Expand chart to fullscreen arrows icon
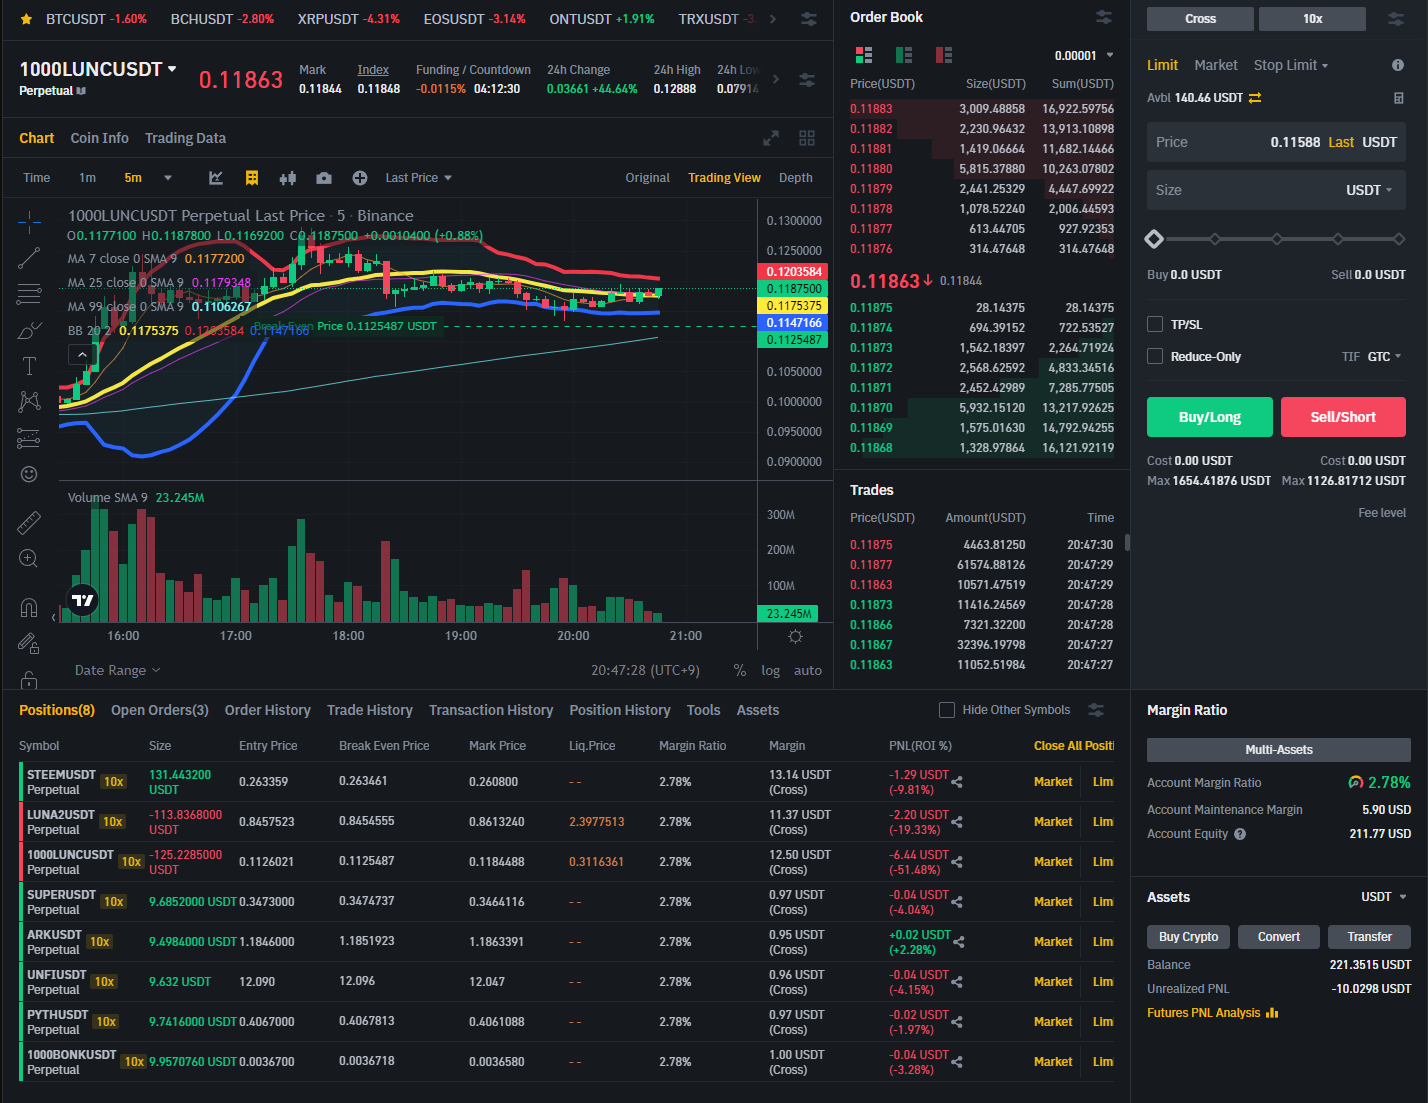This screenshot has height=1103, width=1428. (x=771, y=138)
